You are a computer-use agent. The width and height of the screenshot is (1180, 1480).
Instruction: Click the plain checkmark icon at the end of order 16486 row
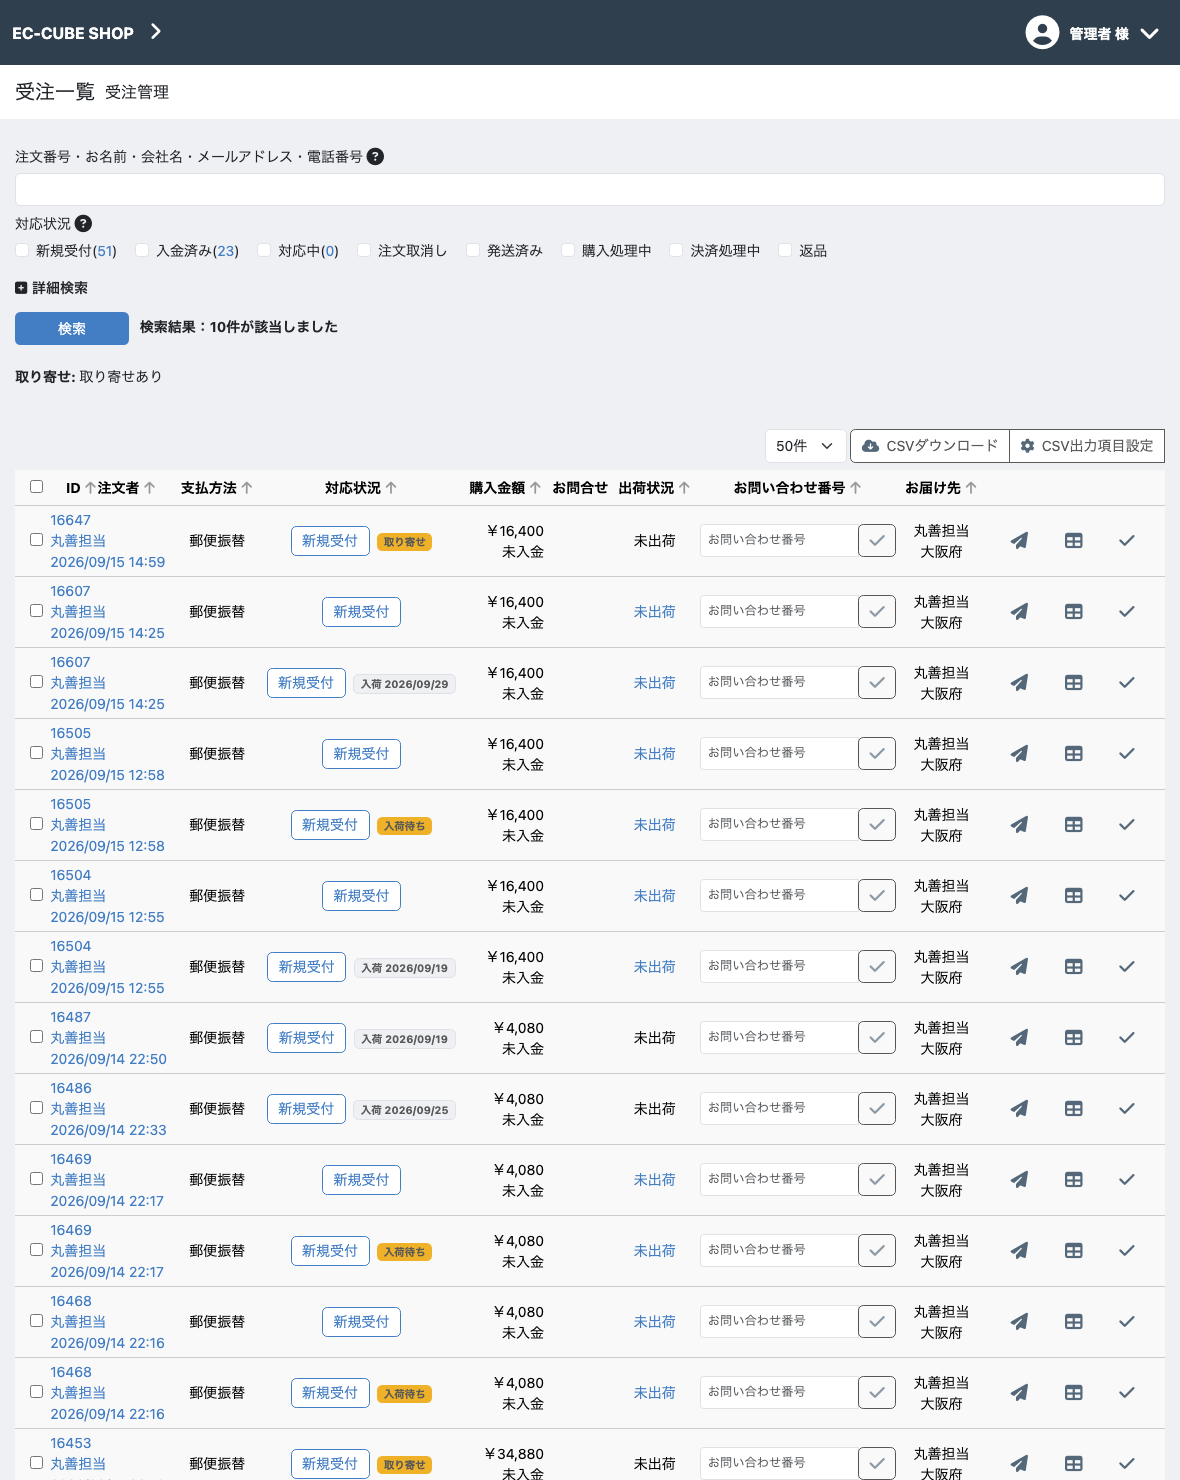tap(1127, 1109)
